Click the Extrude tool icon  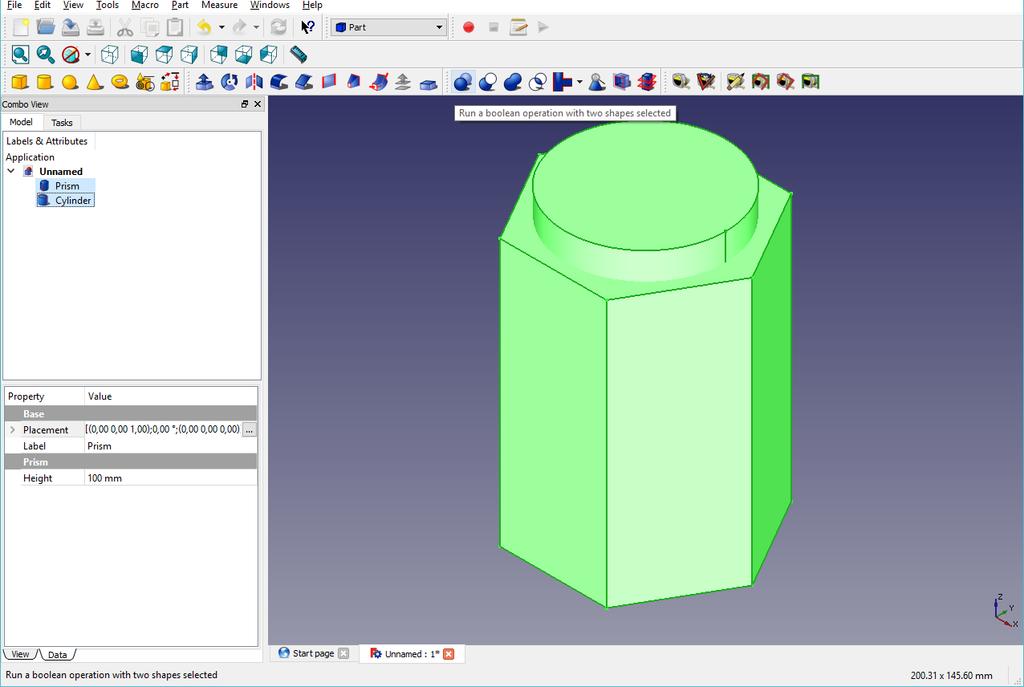[x=204, y=82]
